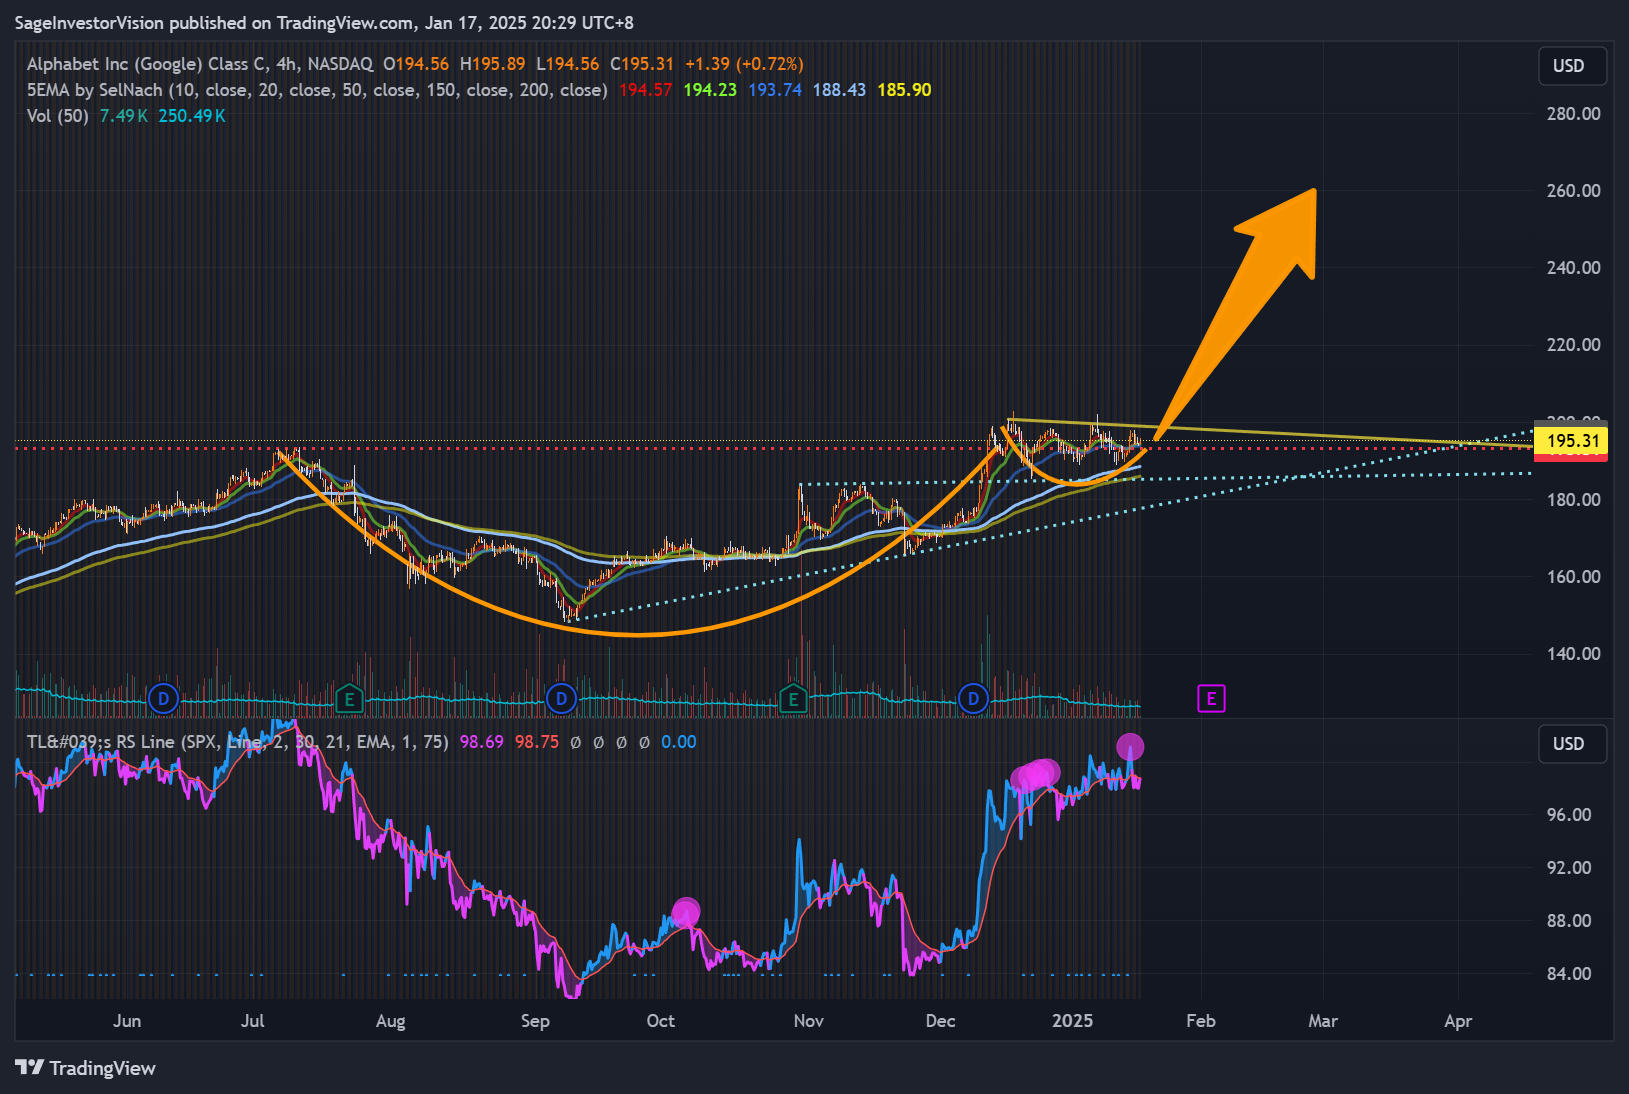Click the open value O194.56
Image resolution: width=1629 pixels, height=1094 pixels.
pos(416,64)
